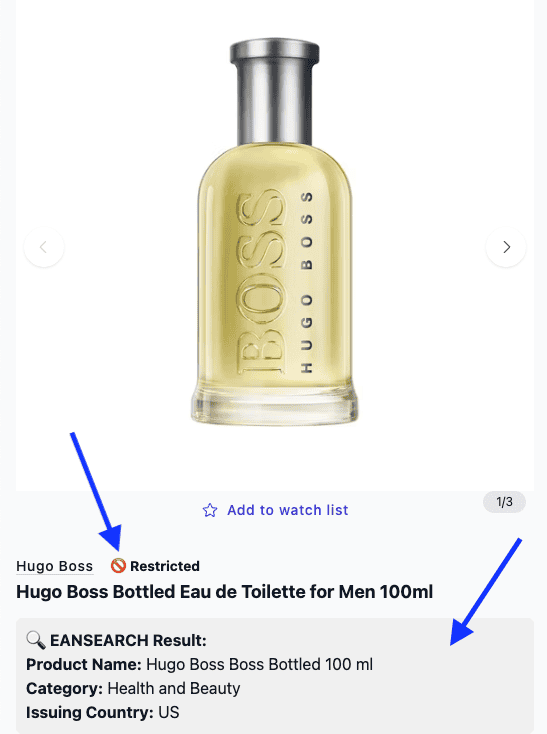Select the Product Name value Hugo Boss Boss Bottled
Viewport: 547px width, 734px height.
click(x=260, y=664)
